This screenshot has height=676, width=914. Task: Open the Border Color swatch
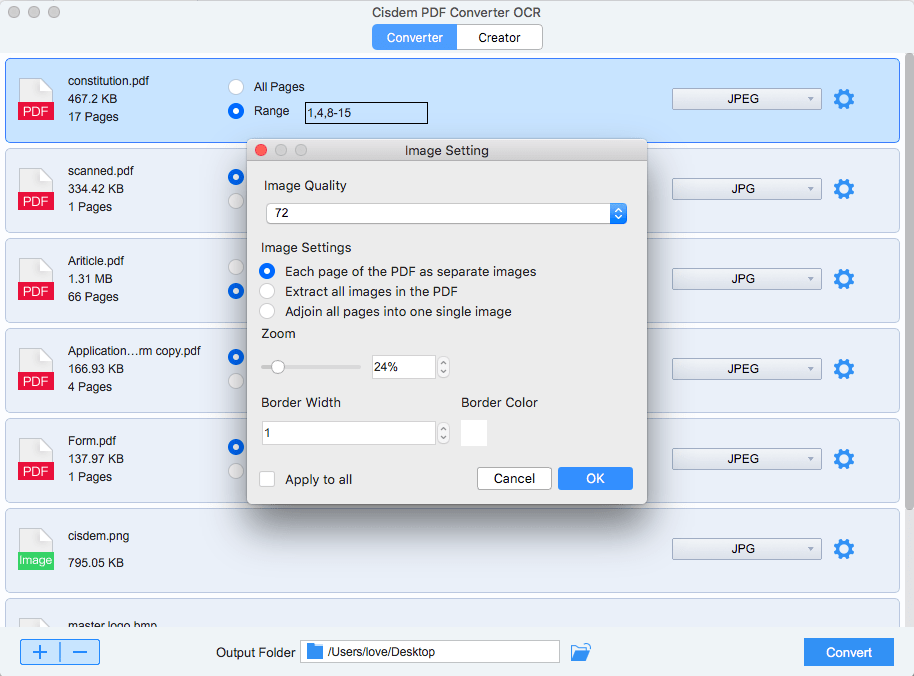pos(474,433)
